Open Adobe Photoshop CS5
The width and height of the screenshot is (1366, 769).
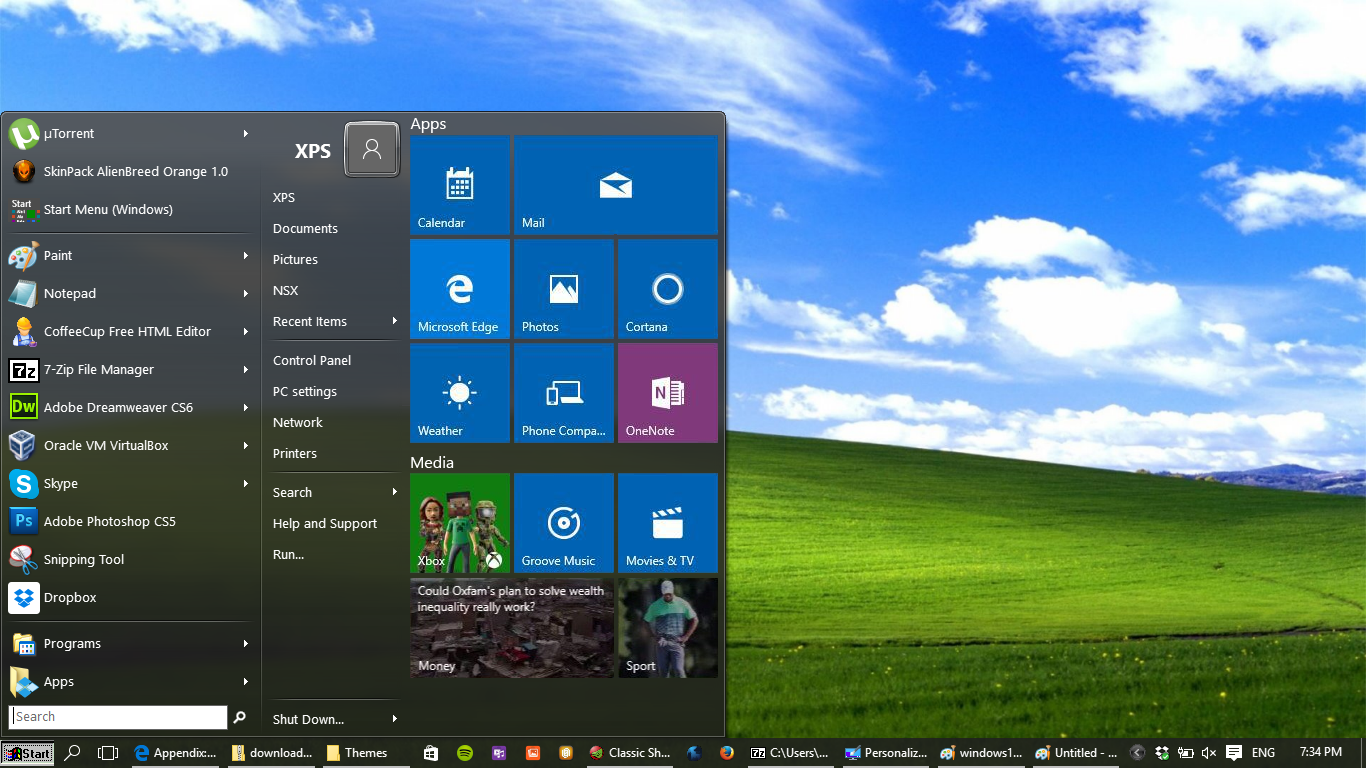tap(107, 521)
